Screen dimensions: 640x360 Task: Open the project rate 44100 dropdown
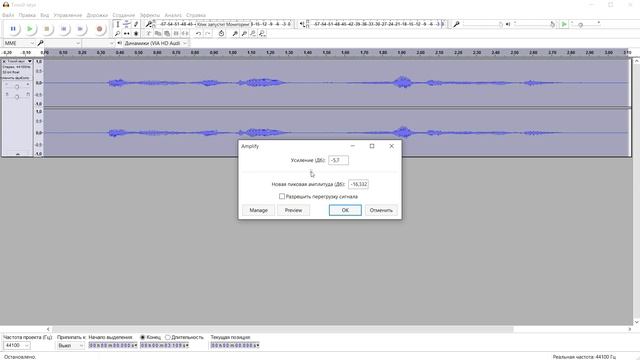pos(17,345)
